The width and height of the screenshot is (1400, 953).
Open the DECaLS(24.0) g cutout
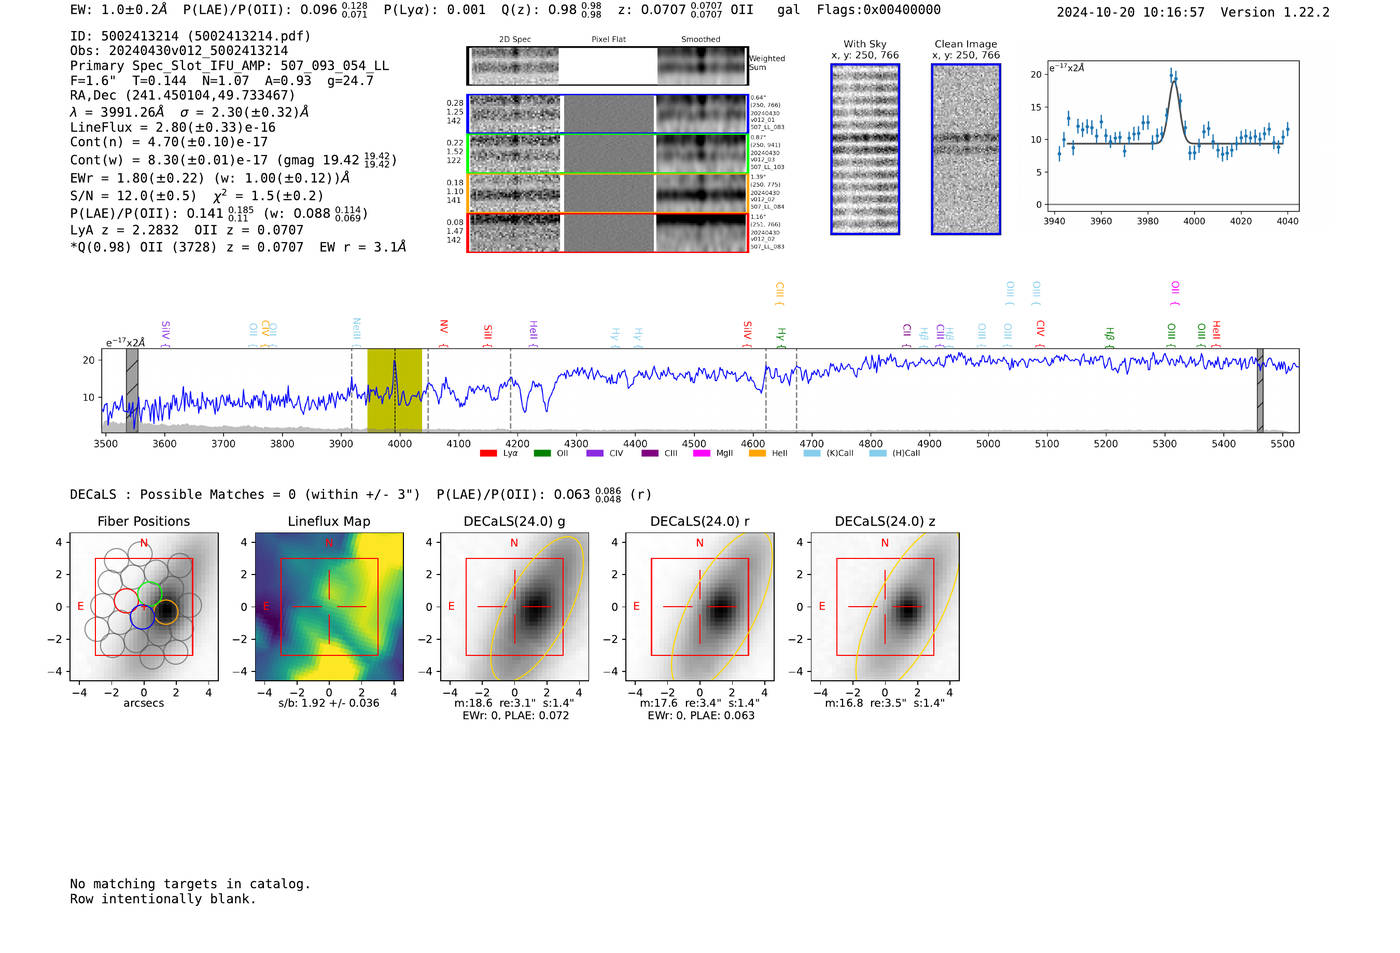514,607
